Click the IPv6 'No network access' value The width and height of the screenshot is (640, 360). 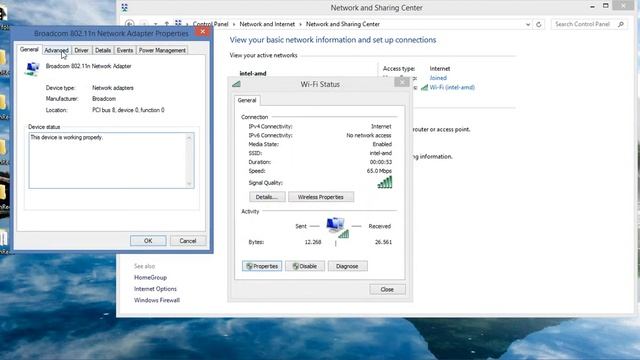click(x=369, y=136)
